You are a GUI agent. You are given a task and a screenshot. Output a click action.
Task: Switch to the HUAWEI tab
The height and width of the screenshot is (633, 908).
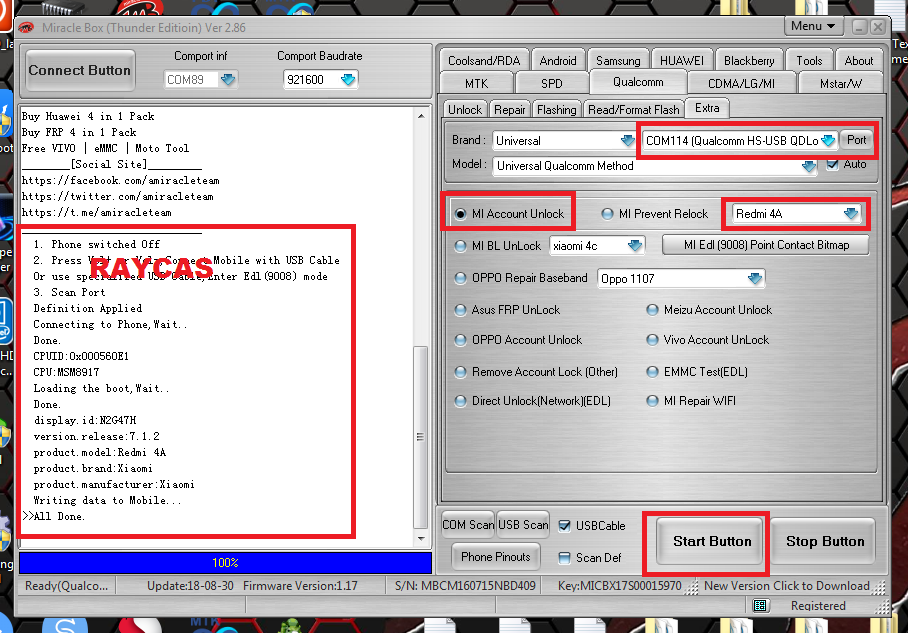682,61
